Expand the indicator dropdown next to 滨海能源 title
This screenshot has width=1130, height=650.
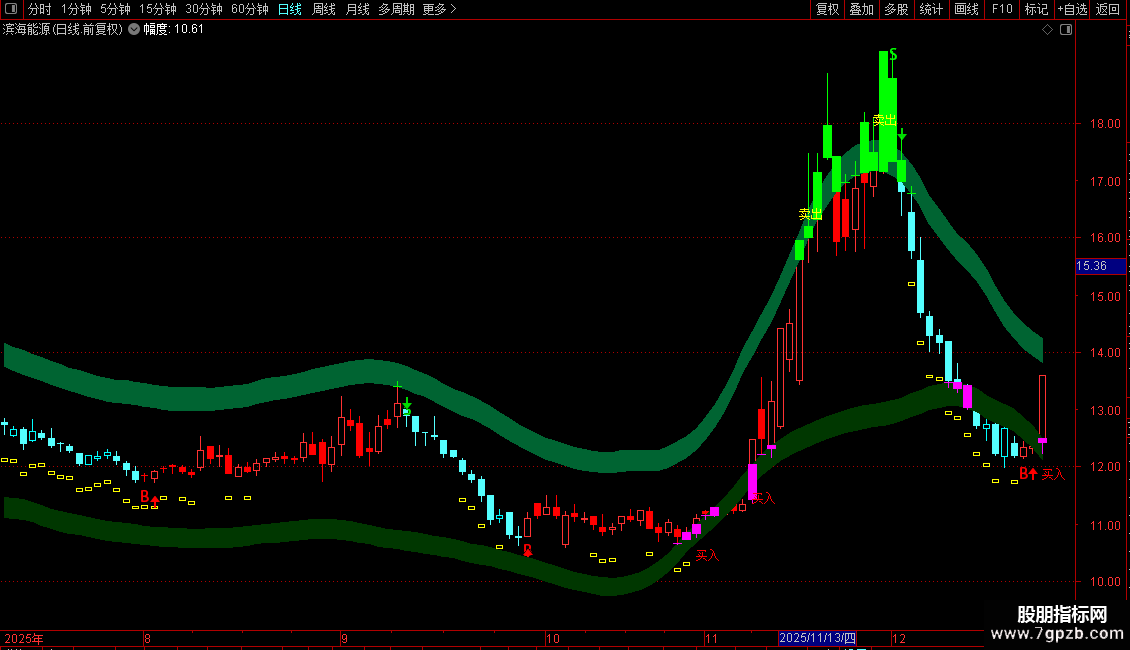tap(134, 29)
